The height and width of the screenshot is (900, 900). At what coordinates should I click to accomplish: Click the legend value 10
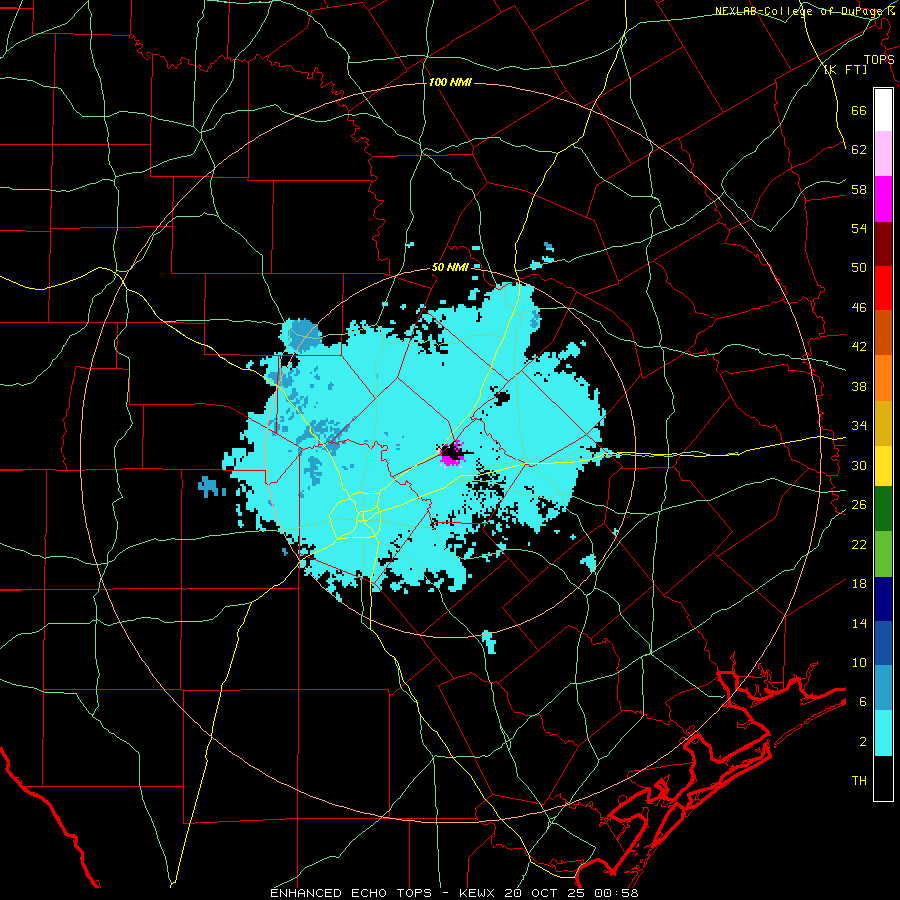859,662
